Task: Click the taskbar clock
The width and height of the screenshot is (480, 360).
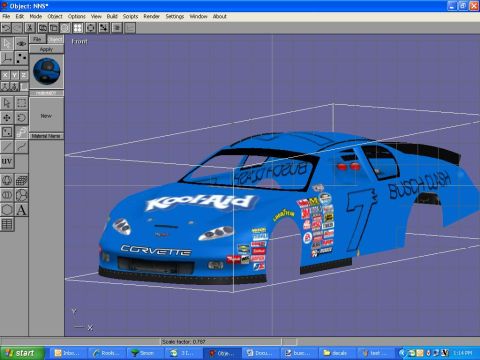Action: 462,353
